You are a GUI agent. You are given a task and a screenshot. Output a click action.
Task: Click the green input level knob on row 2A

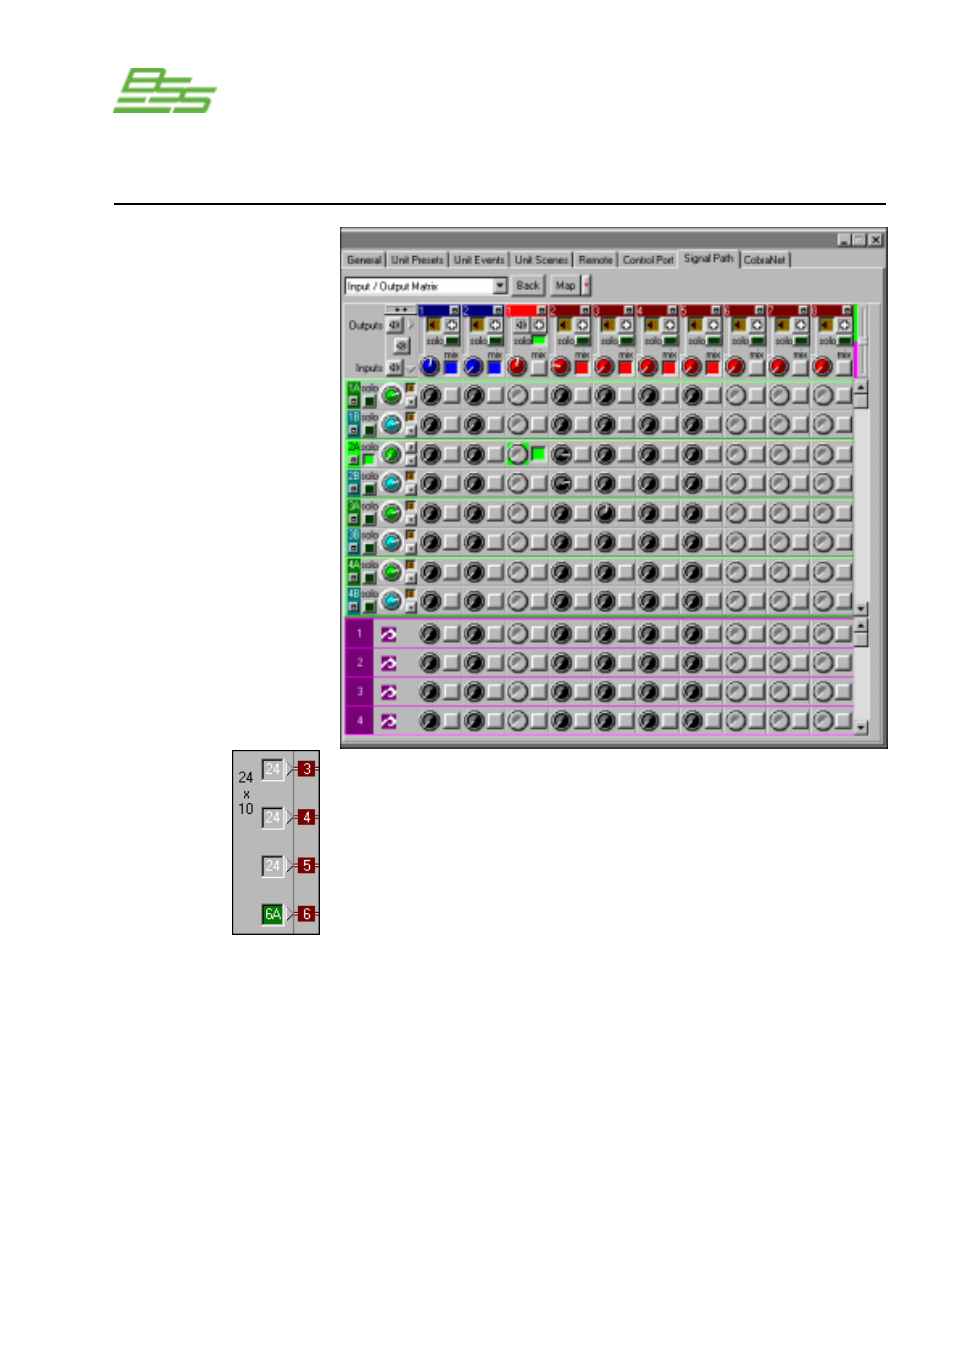(392, 454)
